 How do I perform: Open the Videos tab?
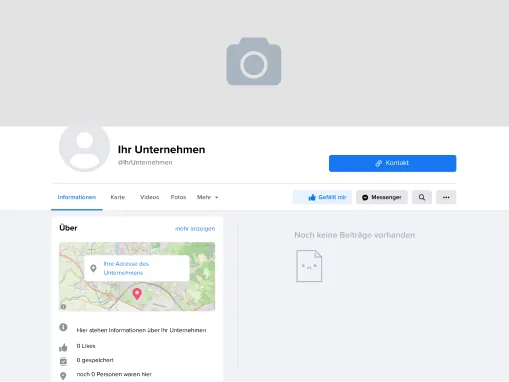point(149,197)
